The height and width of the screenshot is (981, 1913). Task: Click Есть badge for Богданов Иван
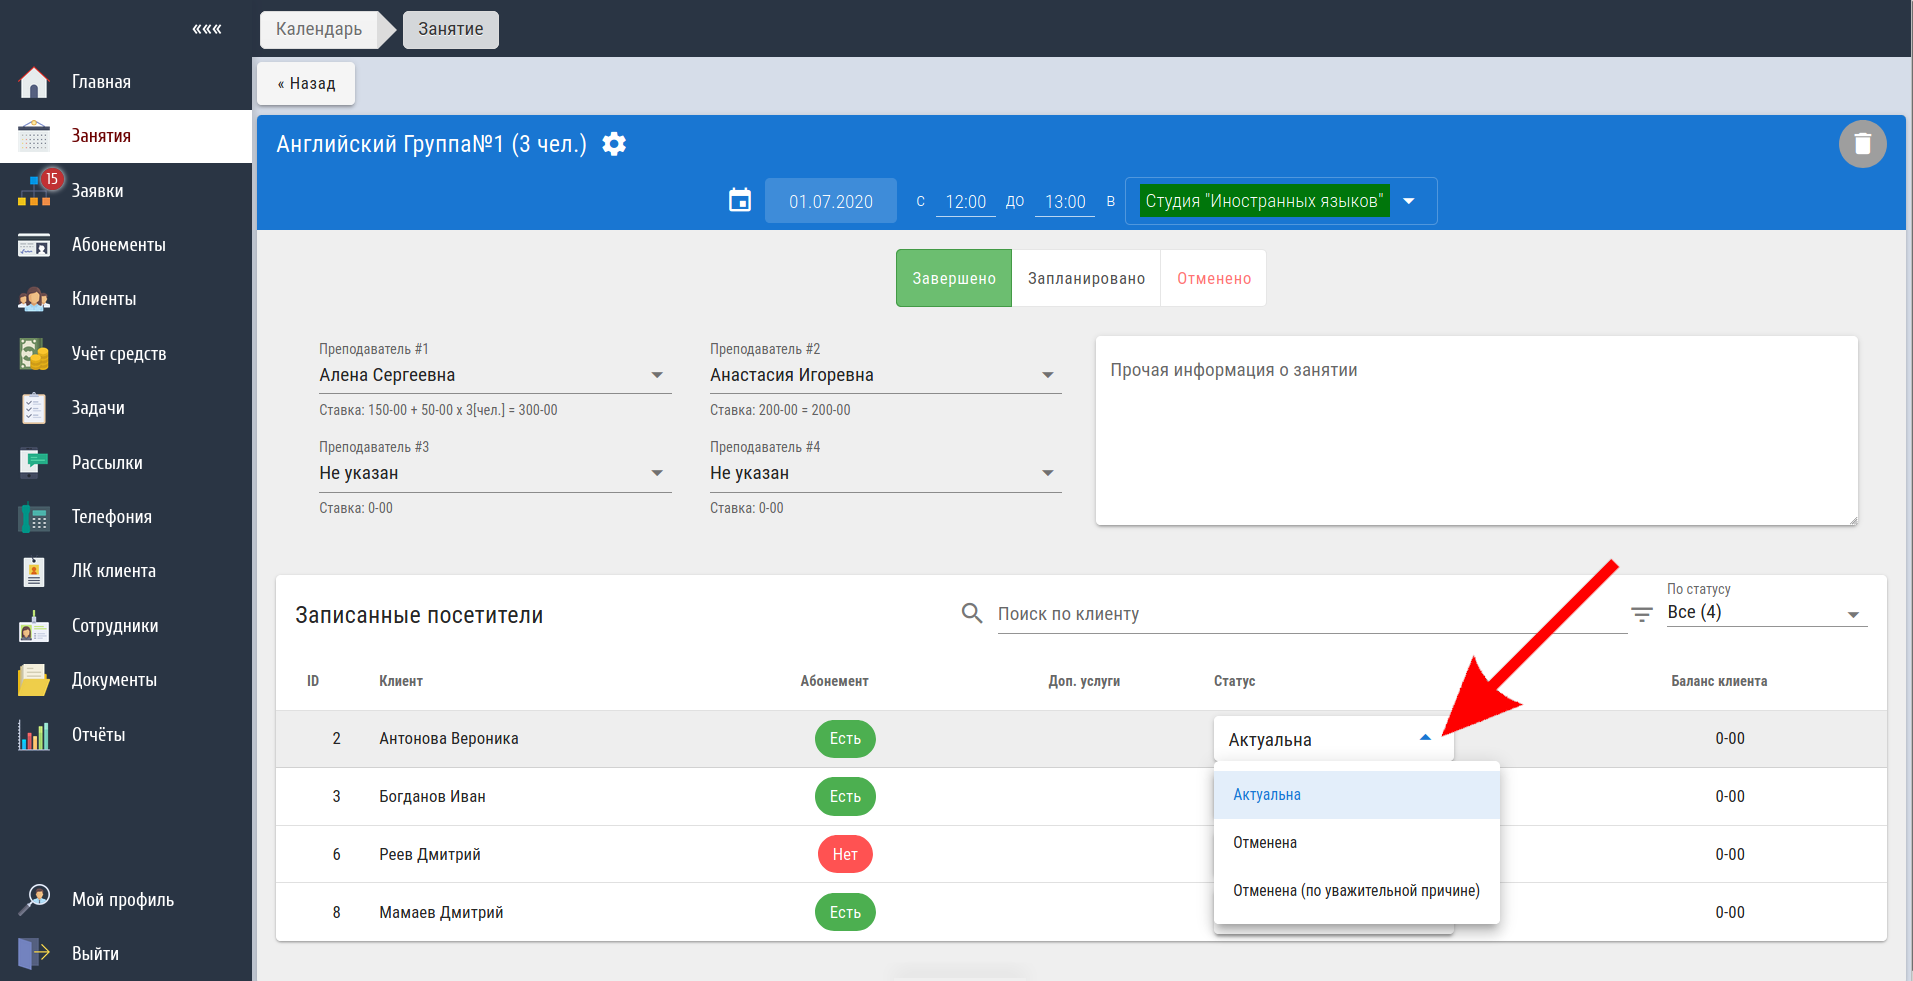coord(845,797)
